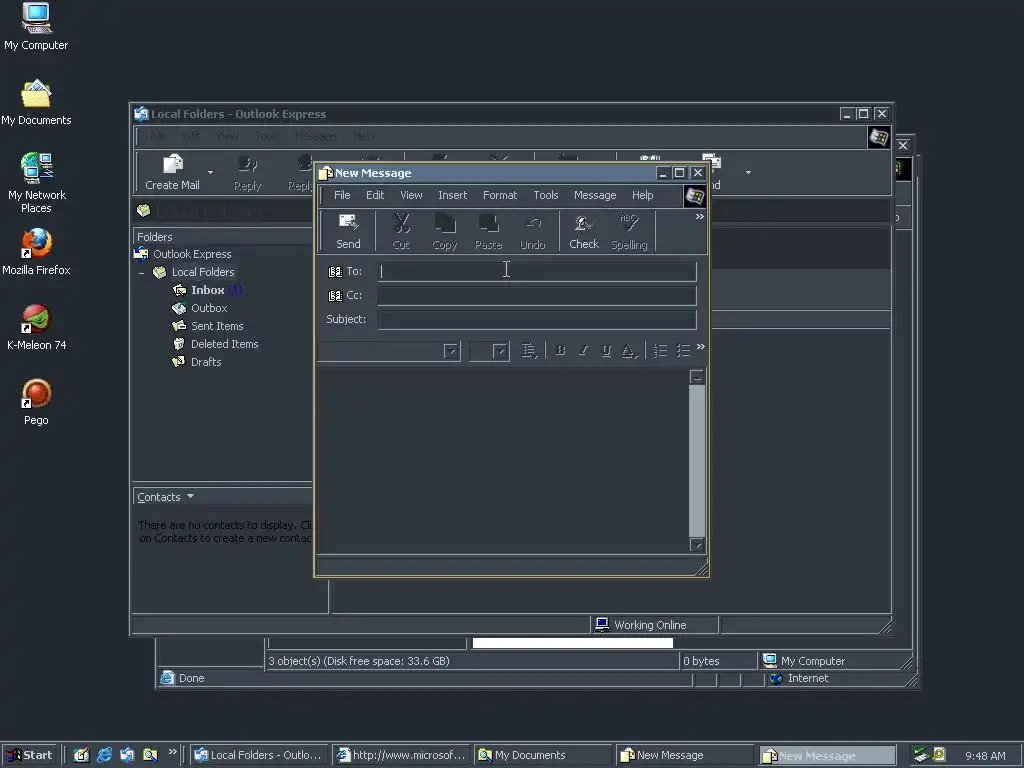The width and height of the screenshot is (1024, 768).
Task: Click the taskbar clock showing 9:48 AM
Action: 985,756
